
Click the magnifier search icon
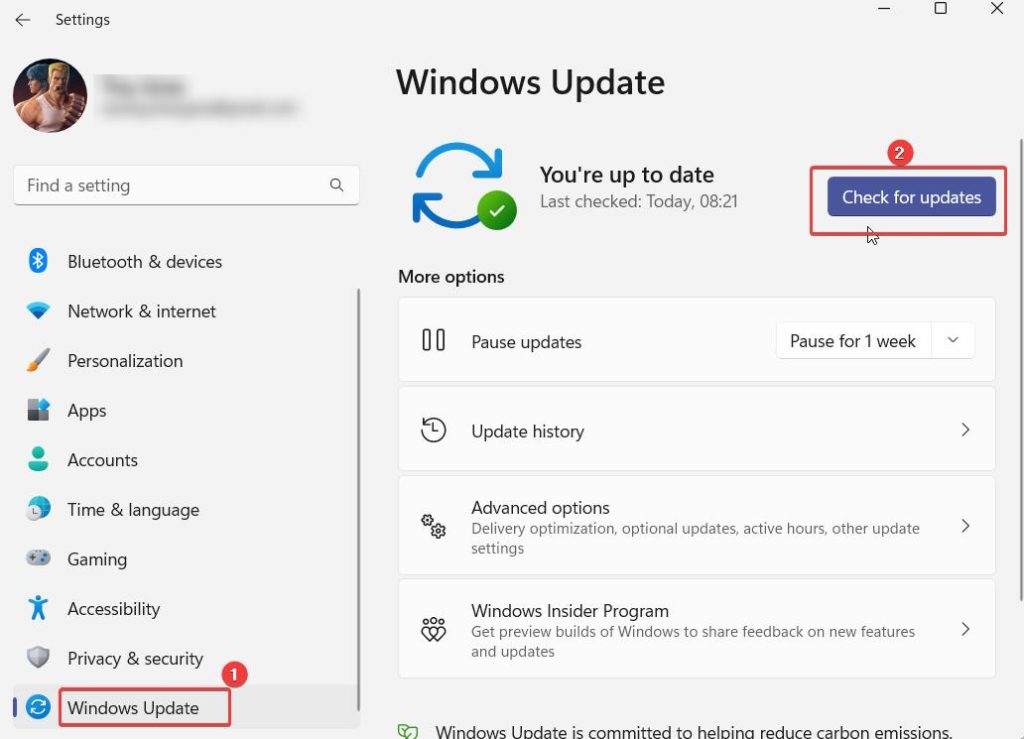[336, 185]
